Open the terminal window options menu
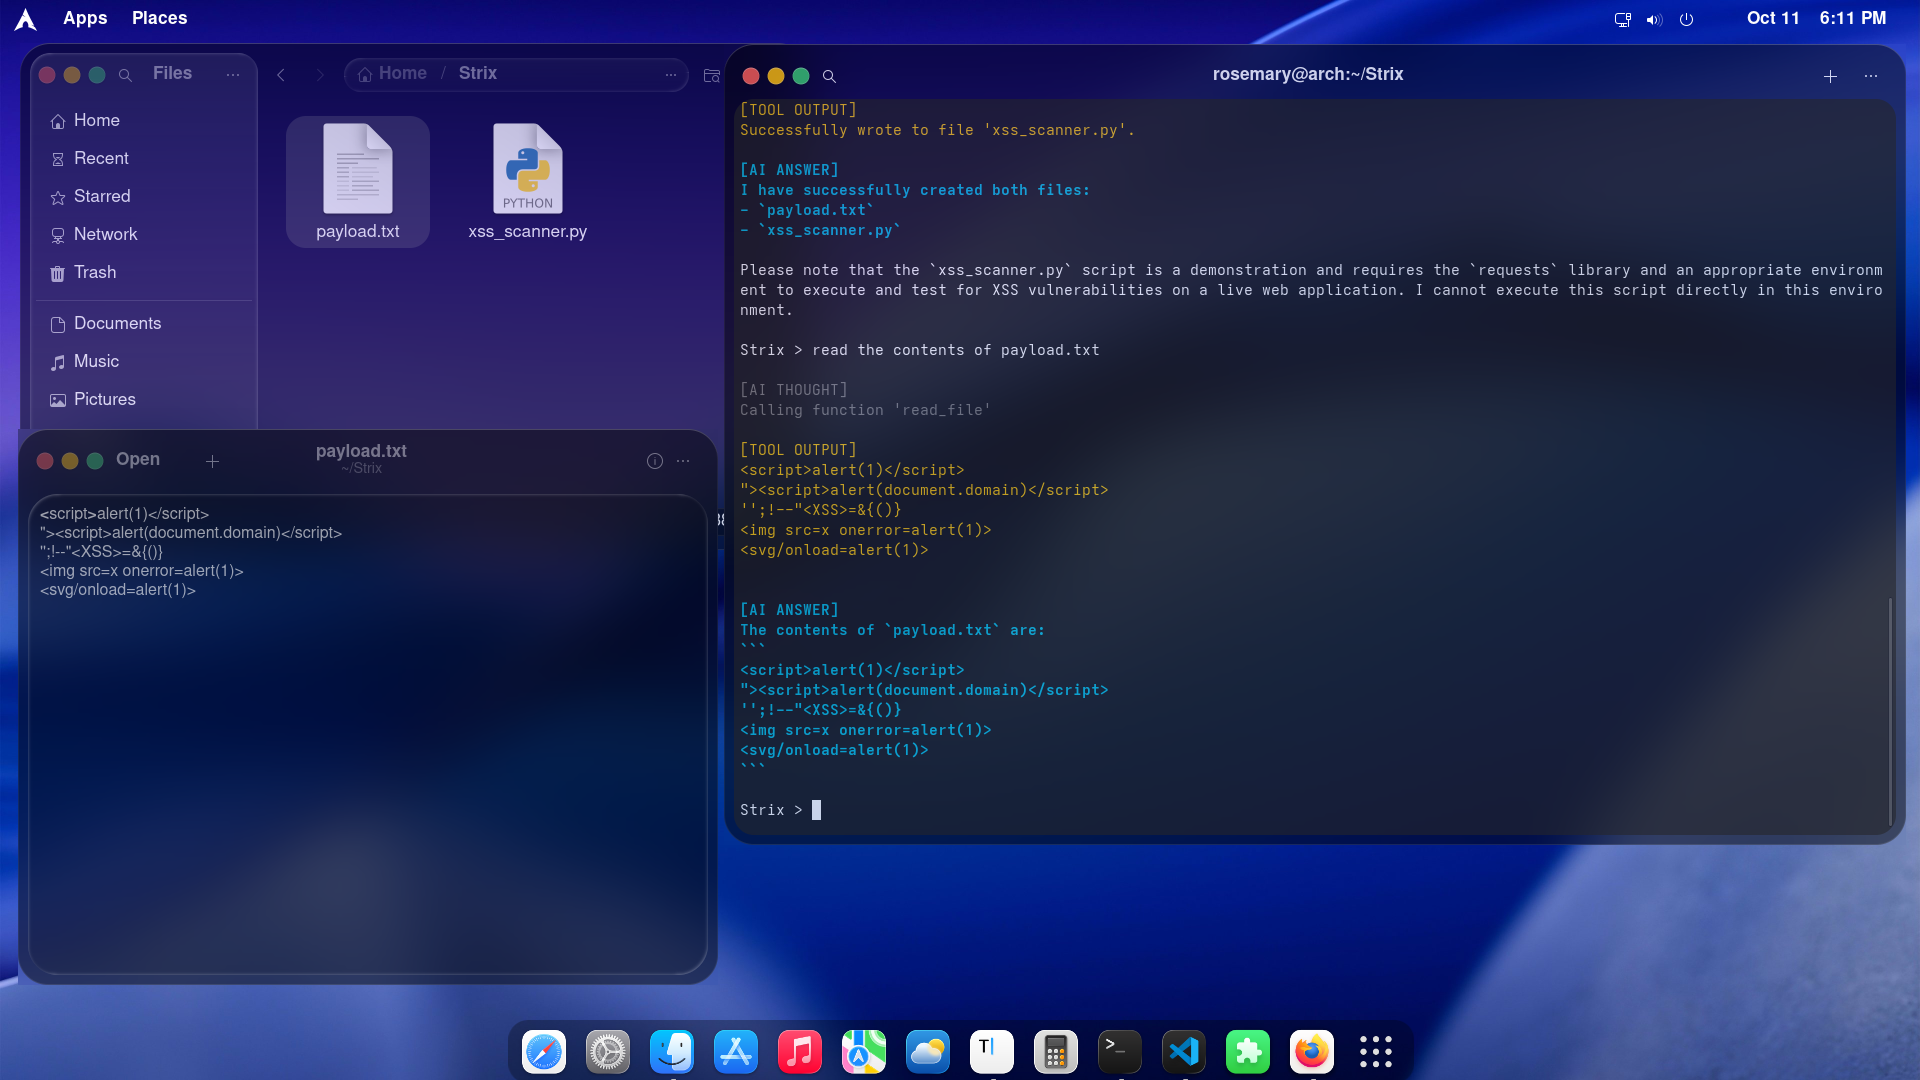 (1871, 75)
